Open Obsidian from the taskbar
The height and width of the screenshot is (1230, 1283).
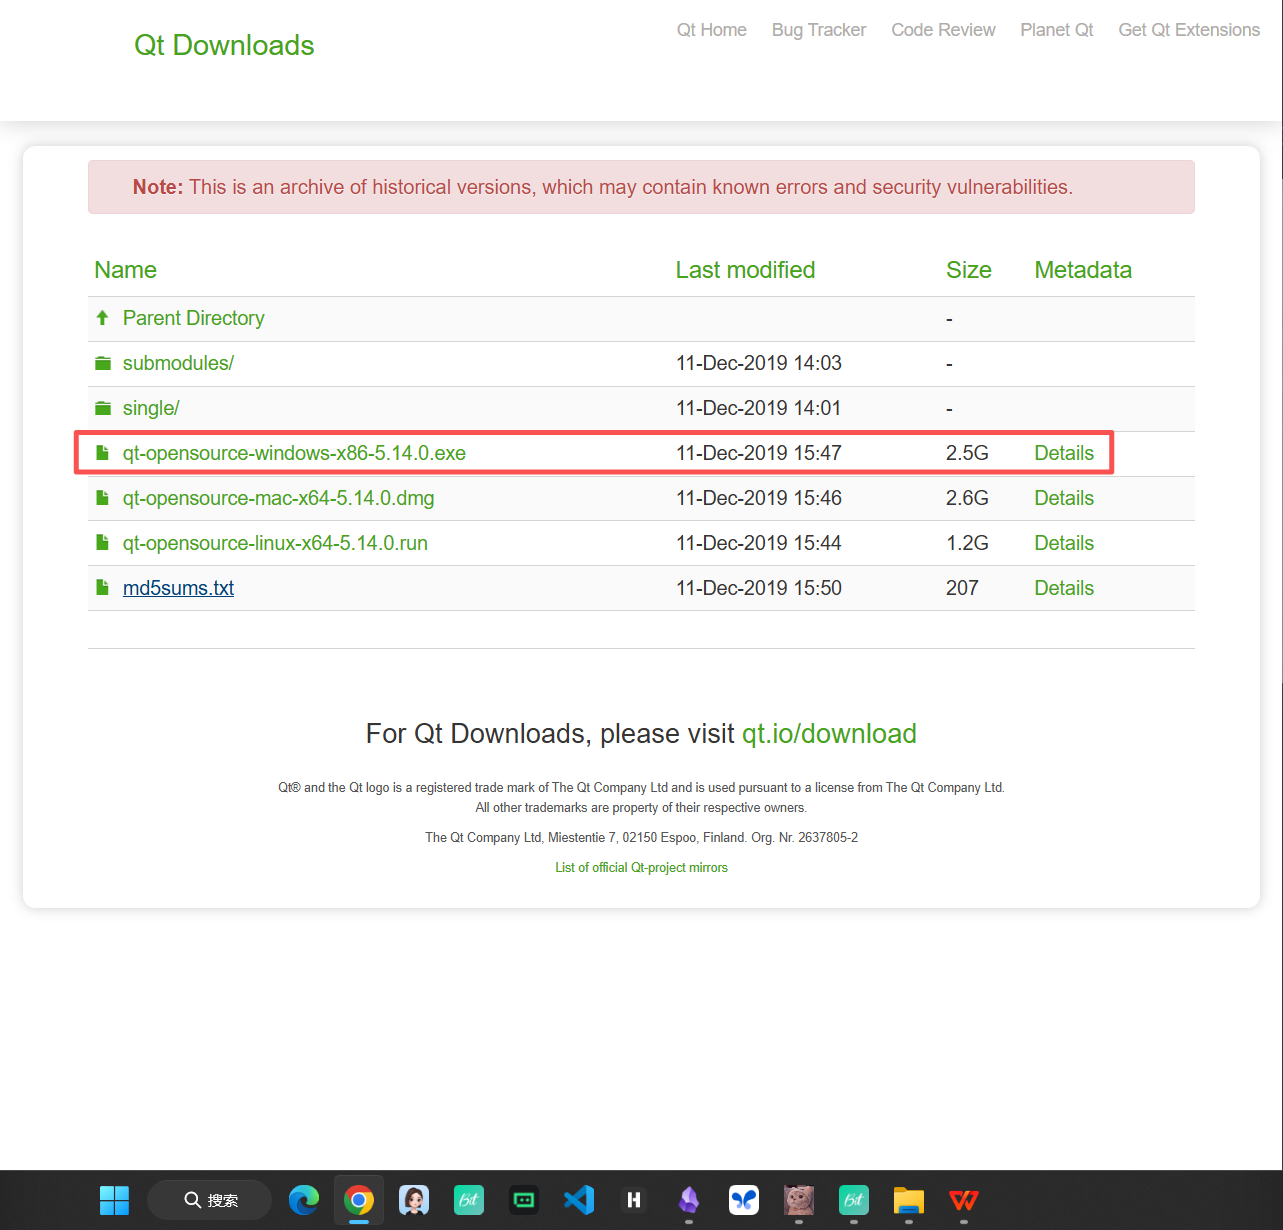tap(689, 1200)
